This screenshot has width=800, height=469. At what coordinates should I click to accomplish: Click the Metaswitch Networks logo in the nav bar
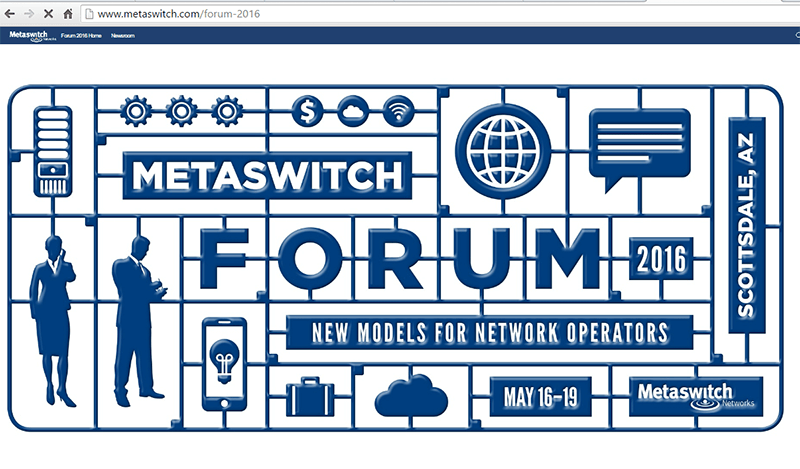[x=32, y=36]
